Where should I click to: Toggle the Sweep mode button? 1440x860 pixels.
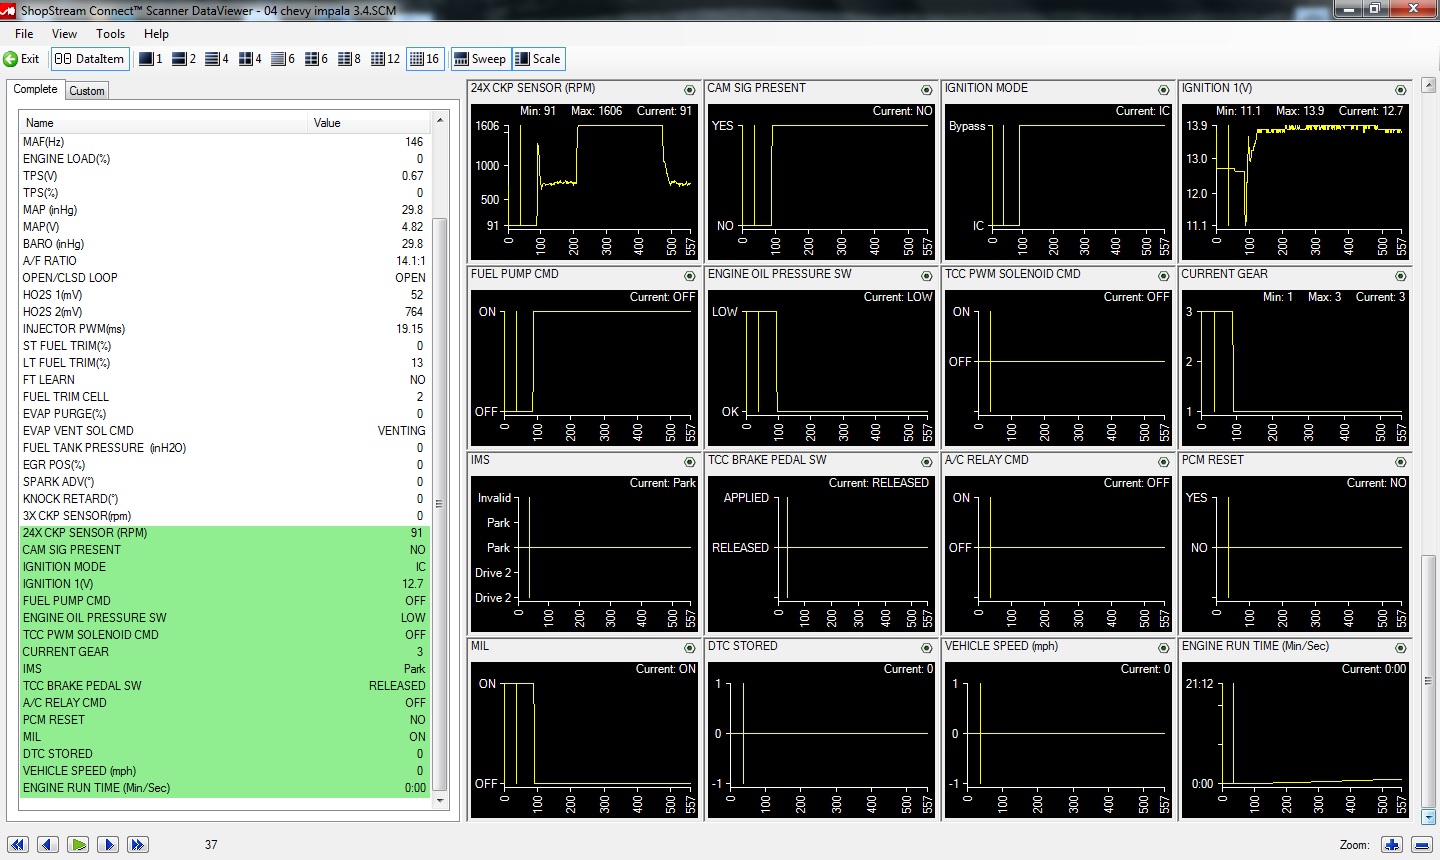click(x=480, y=59)
